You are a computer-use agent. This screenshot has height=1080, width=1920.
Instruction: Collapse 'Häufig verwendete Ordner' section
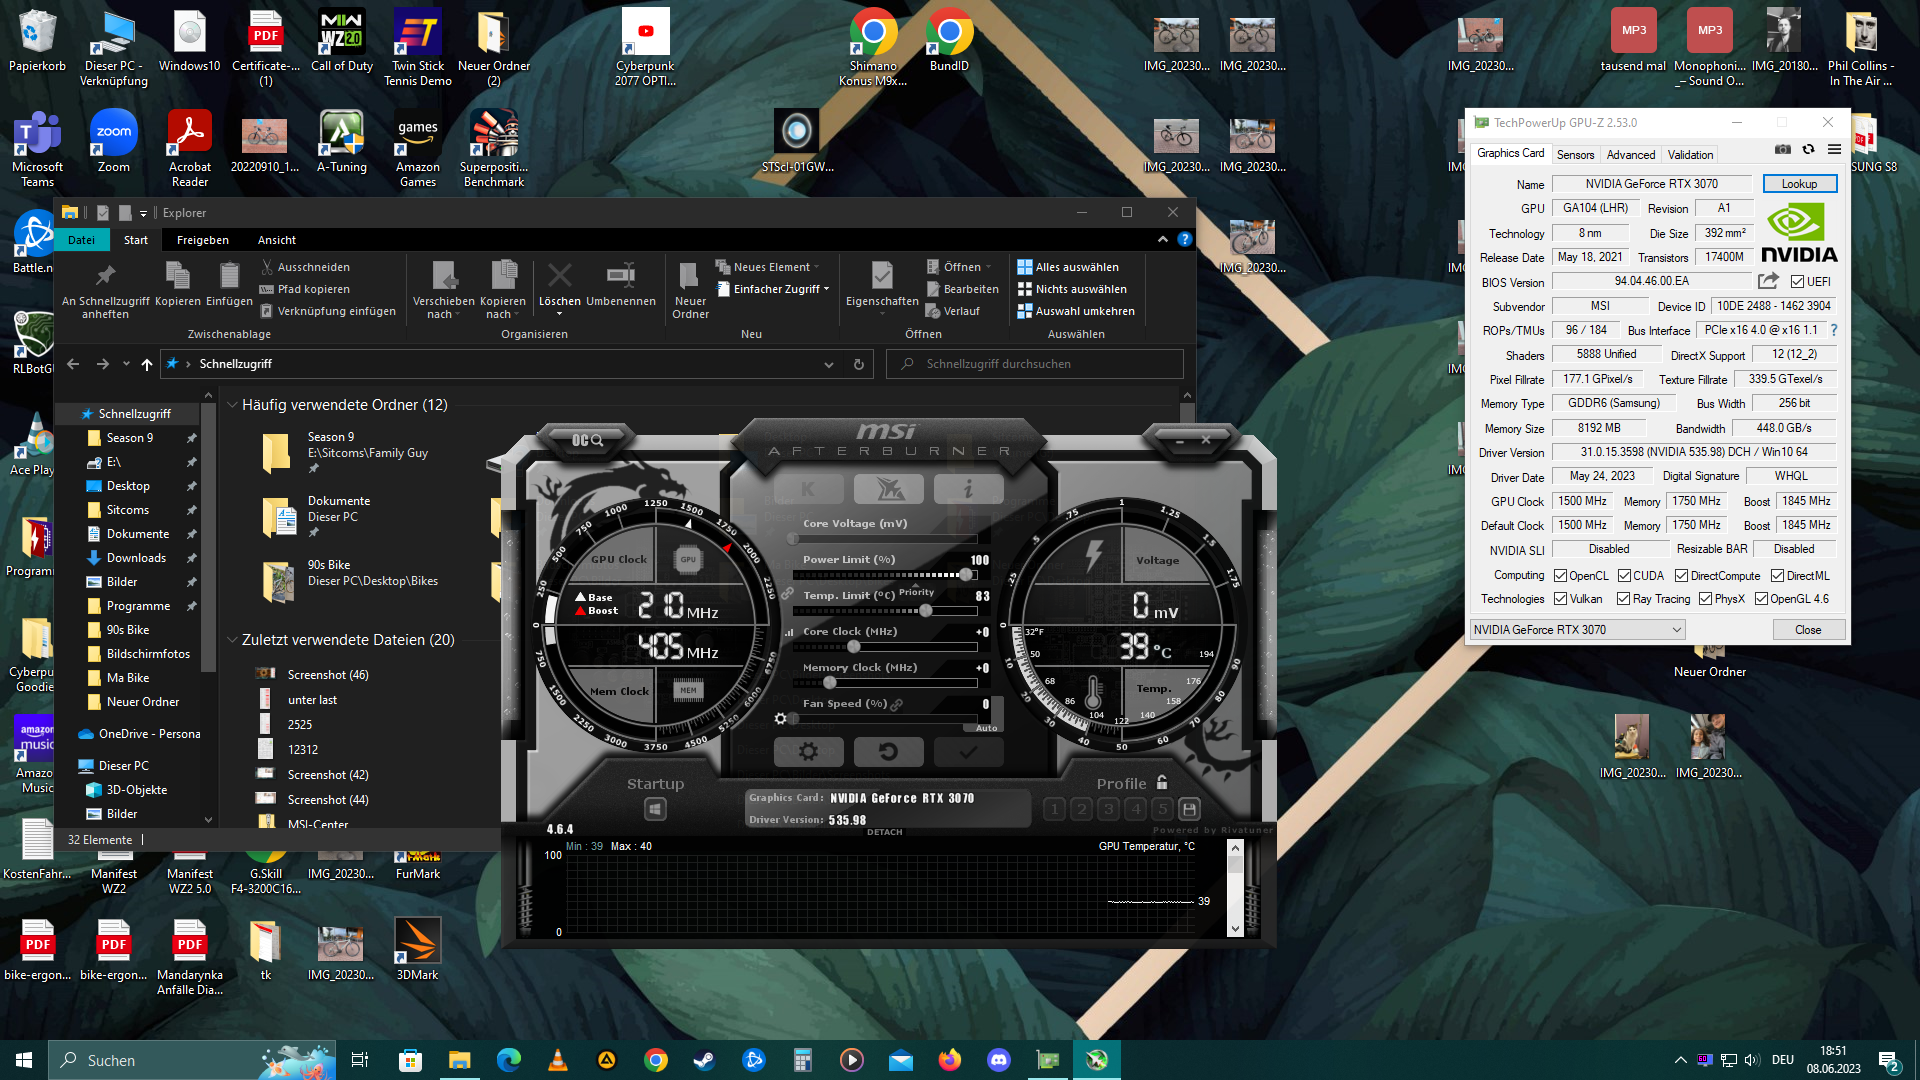click(x=232, y=405)
